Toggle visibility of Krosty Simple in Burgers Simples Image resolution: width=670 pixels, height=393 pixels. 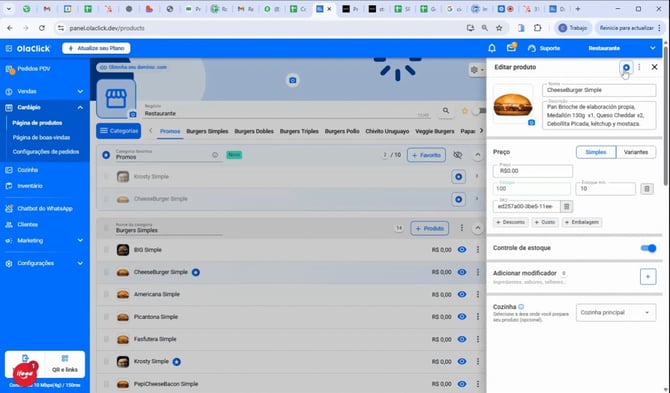(462, 361)
